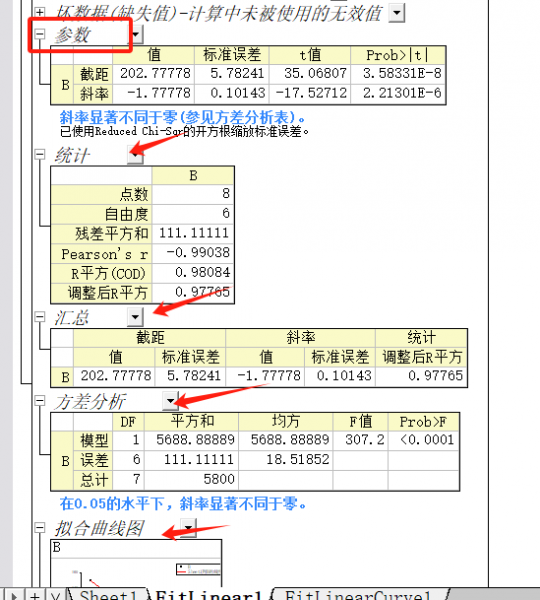Click the 总计 sum of squares 5800
Viewport: 540px width, 600px height.
click(x=191, y=479)
